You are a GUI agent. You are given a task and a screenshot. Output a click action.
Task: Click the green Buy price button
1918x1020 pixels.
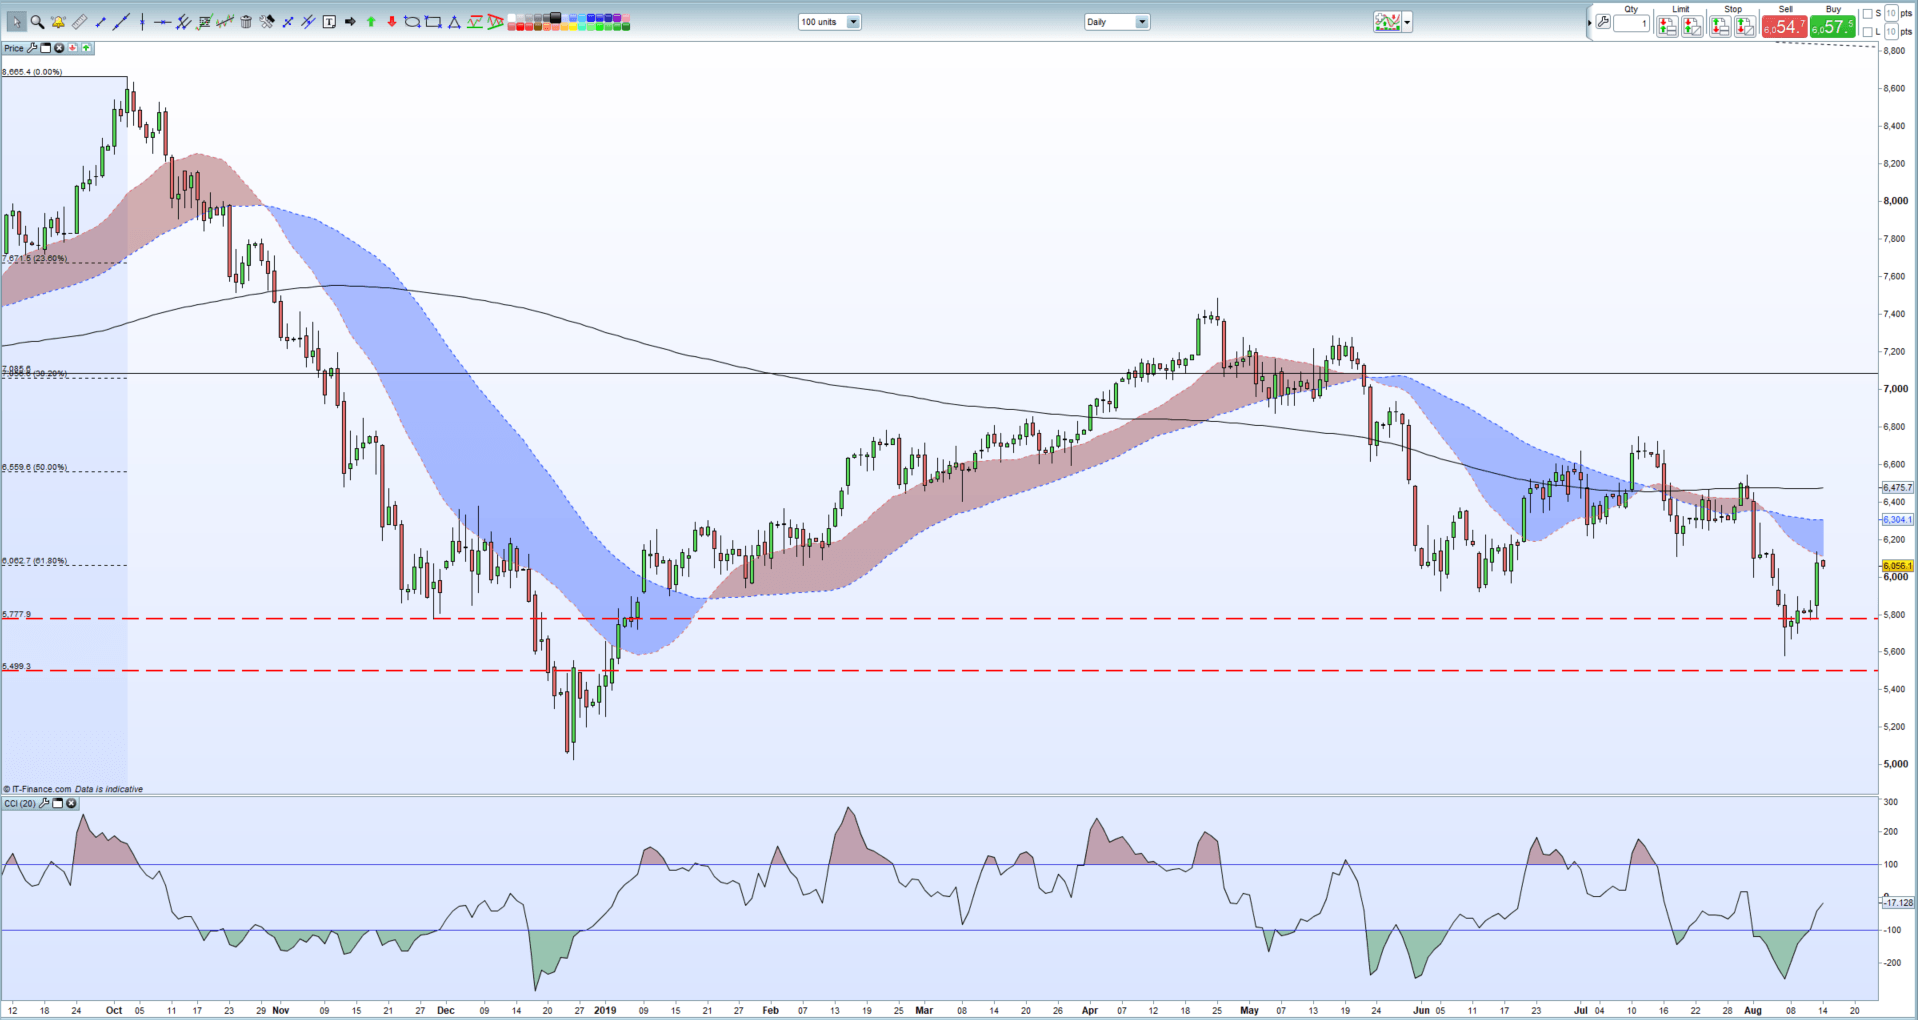point(1833,26)
